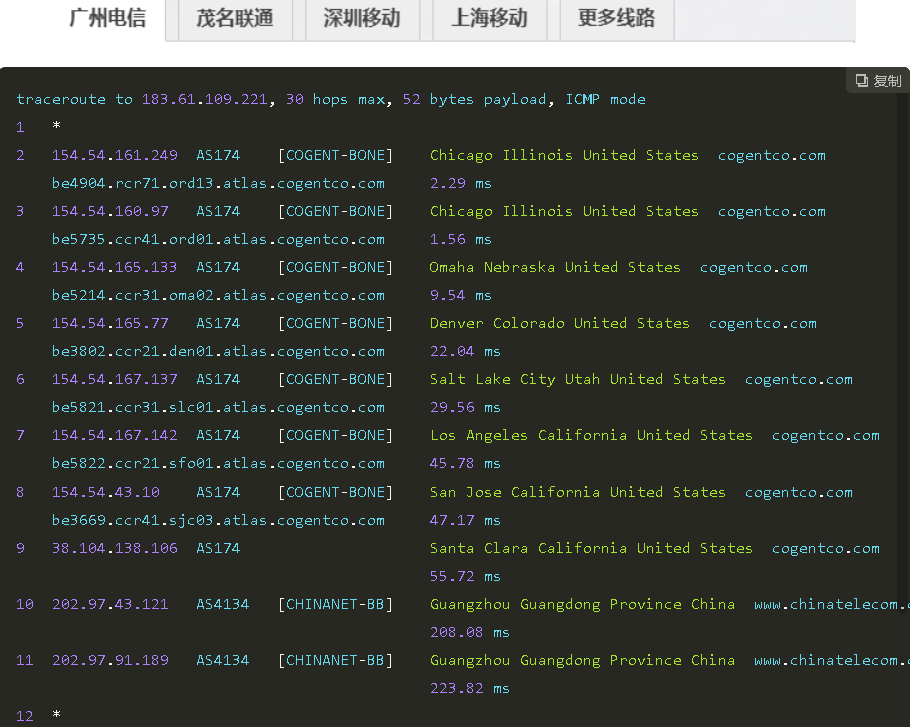Screen dimensions: 912x727
Task: Click hostname be4904.rcr71.ord13.atlas.cogentco.com
Action: point(218,183)
